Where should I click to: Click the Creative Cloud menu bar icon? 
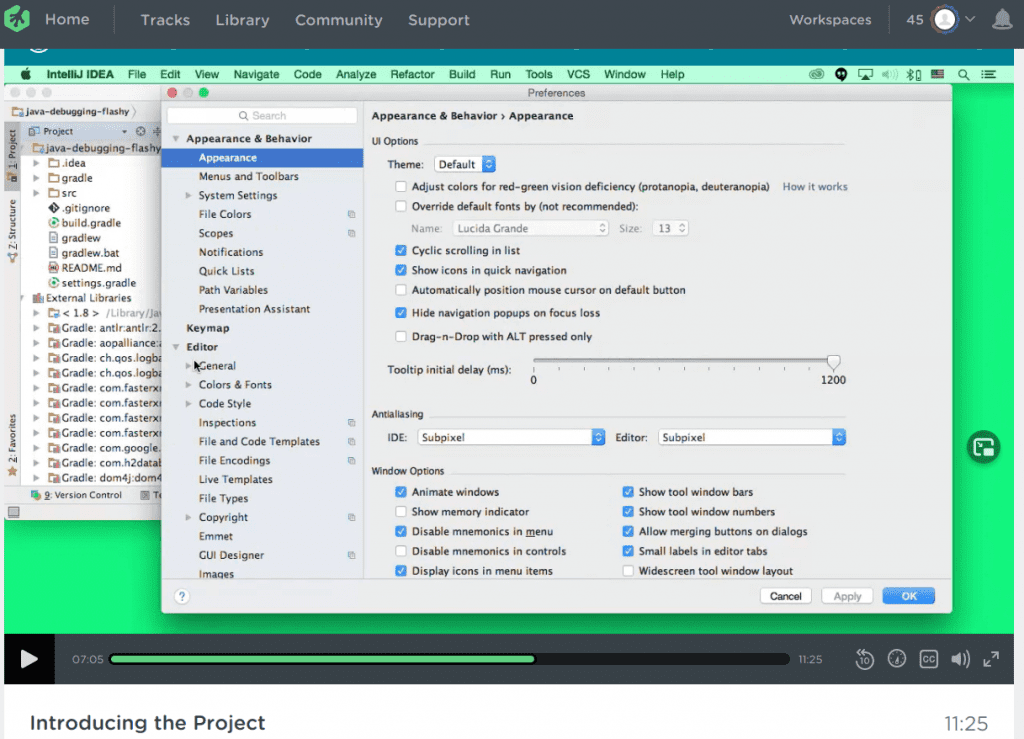[816, 74]
